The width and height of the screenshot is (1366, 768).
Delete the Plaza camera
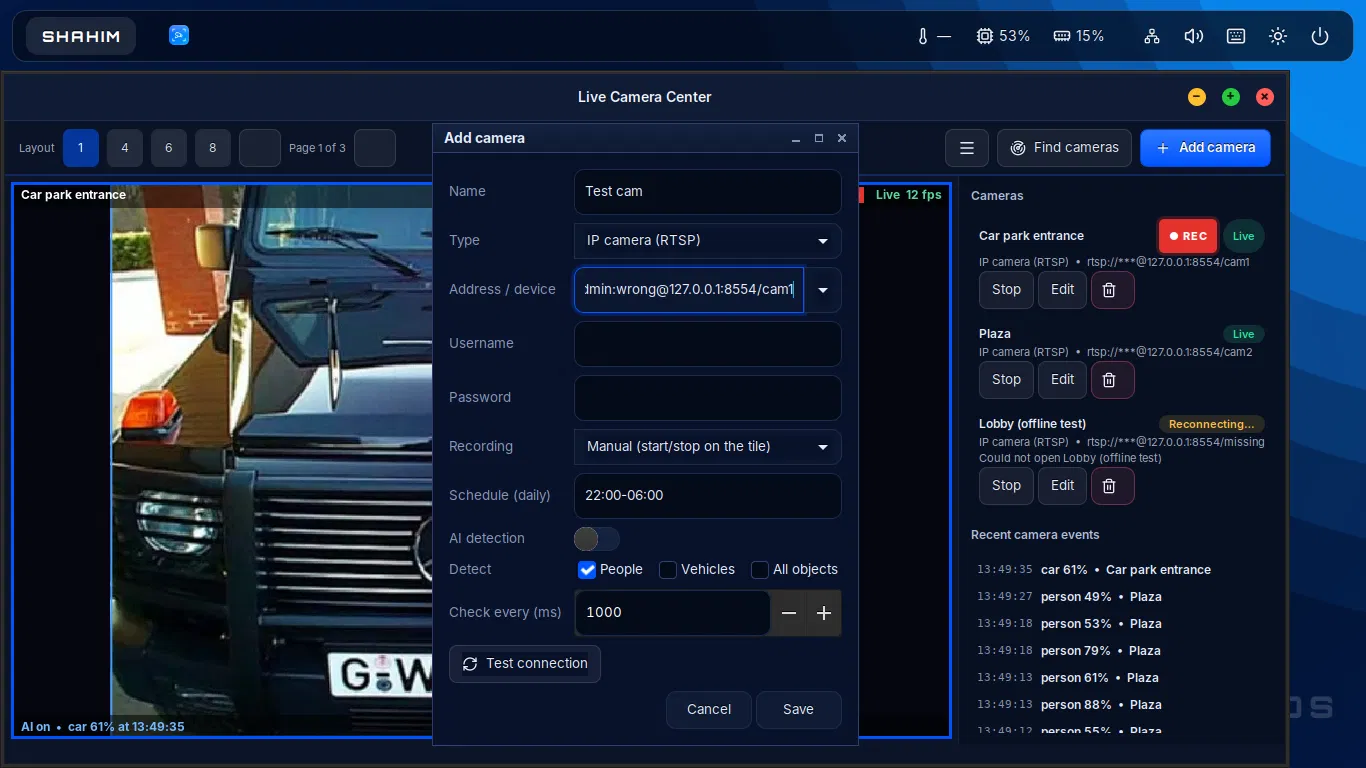pos(1112,380)
